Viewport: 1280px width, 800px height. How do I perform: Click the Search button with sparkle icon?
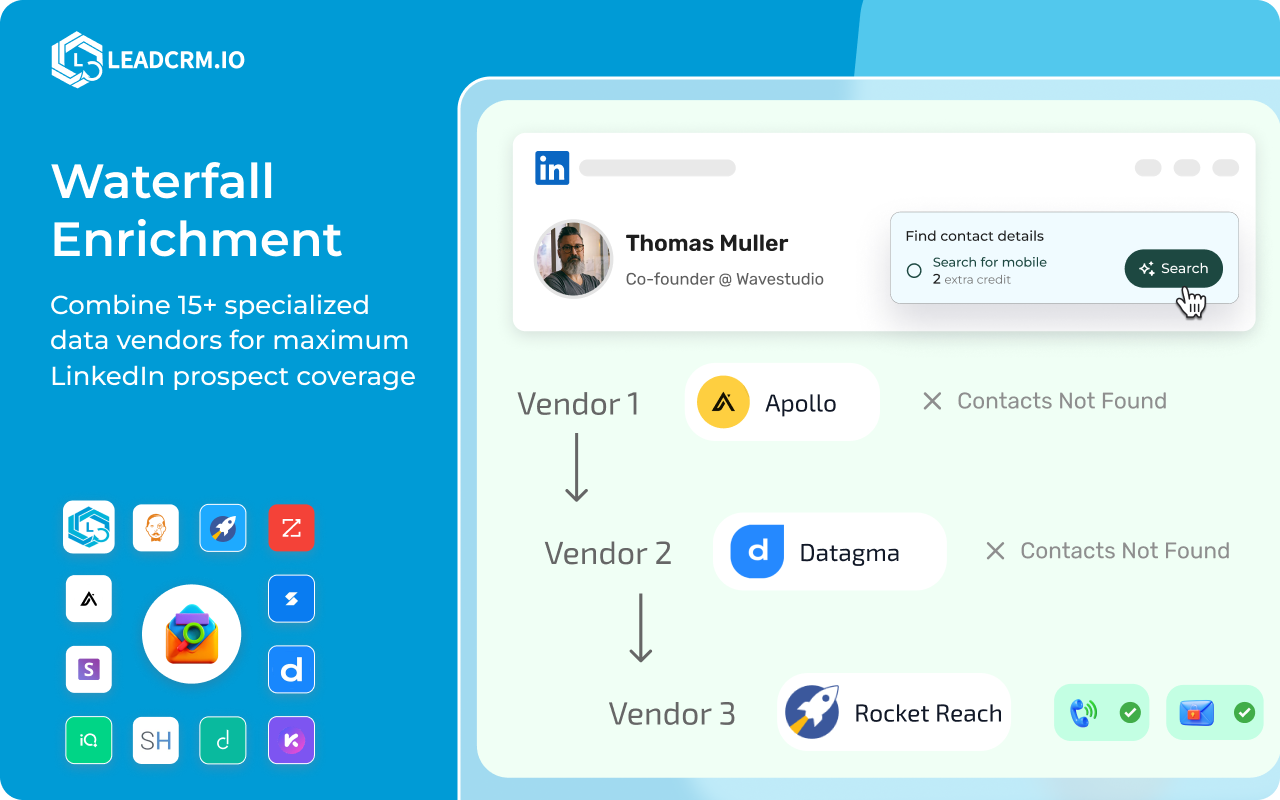[1173, 268]
